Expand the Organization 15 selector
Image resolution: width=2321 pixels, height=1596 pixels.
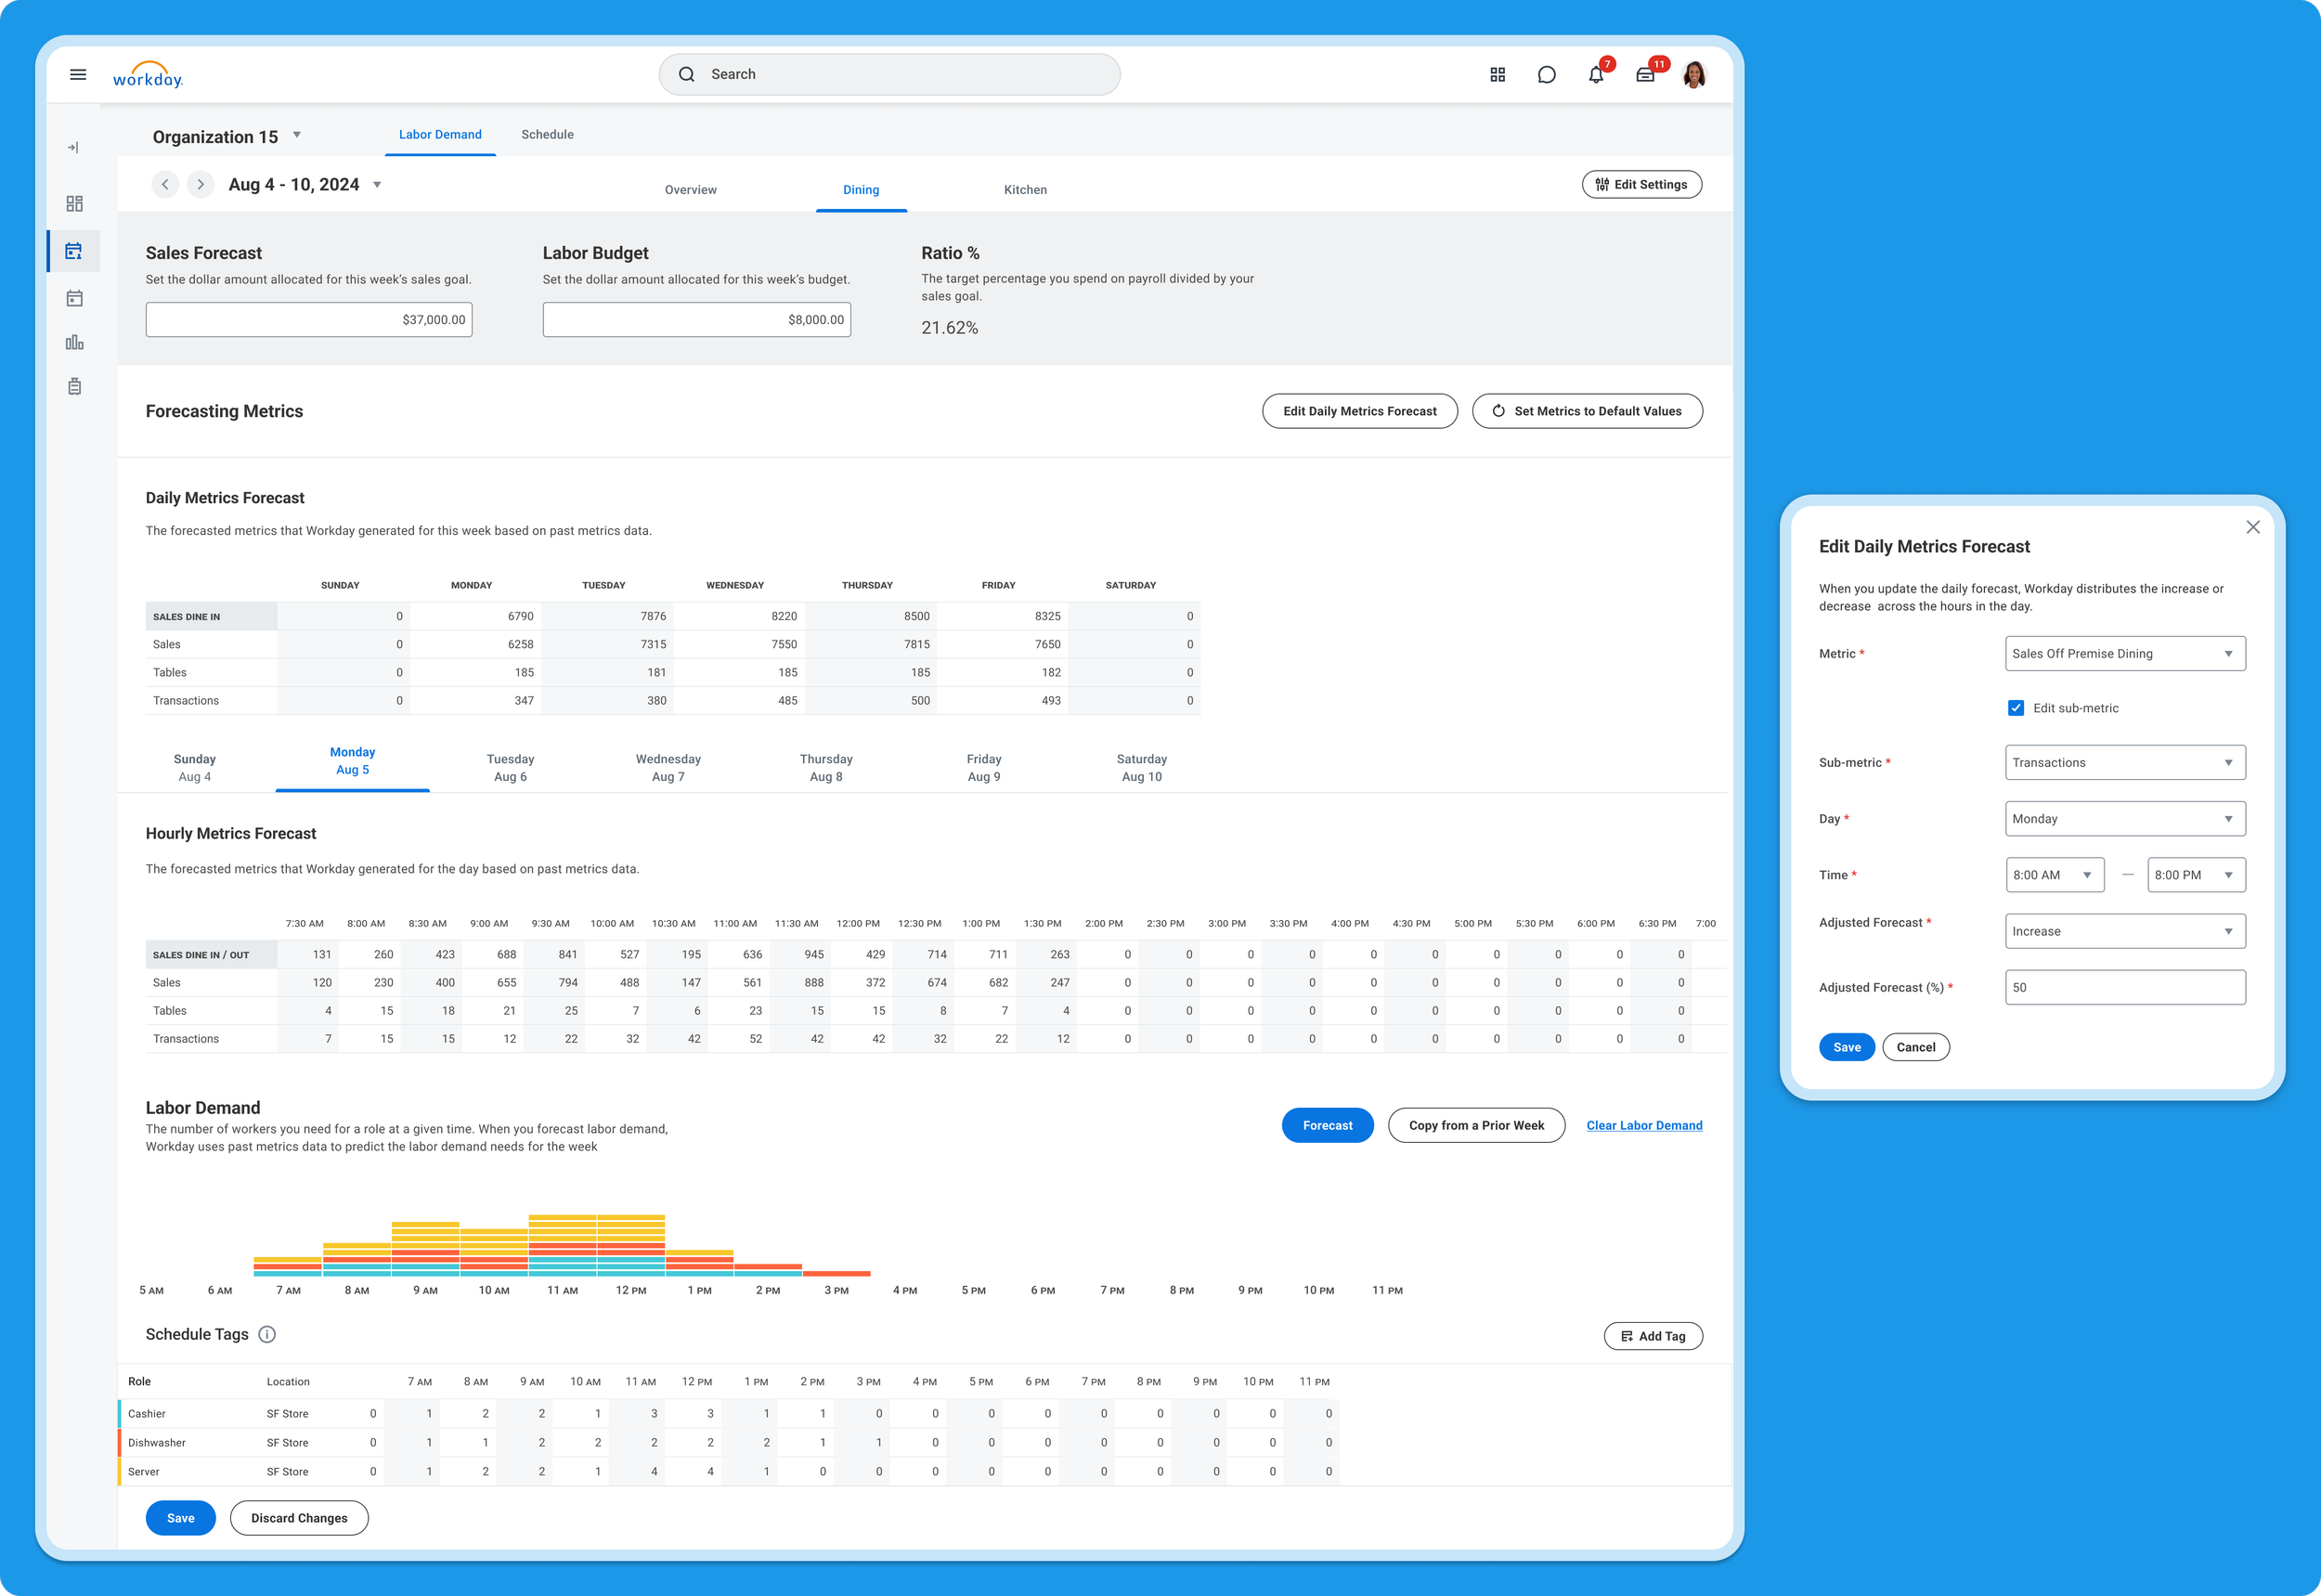click(297, 135)
